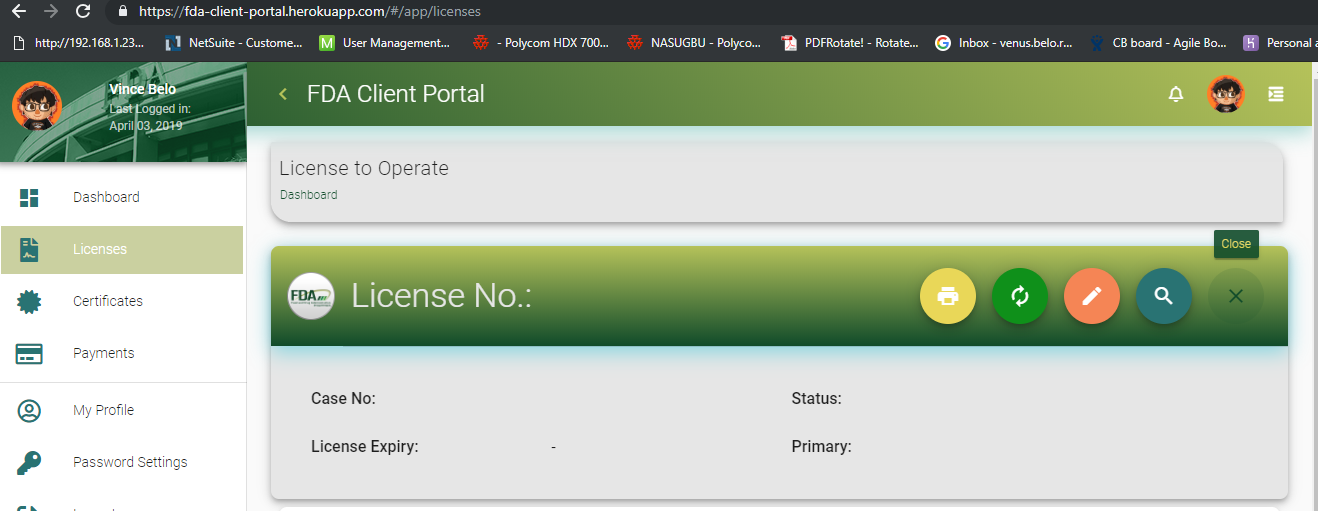This screenshot has width=1318, height=511.
Task: Collapse sidebar using the back chevron
Action: (283, 94)
